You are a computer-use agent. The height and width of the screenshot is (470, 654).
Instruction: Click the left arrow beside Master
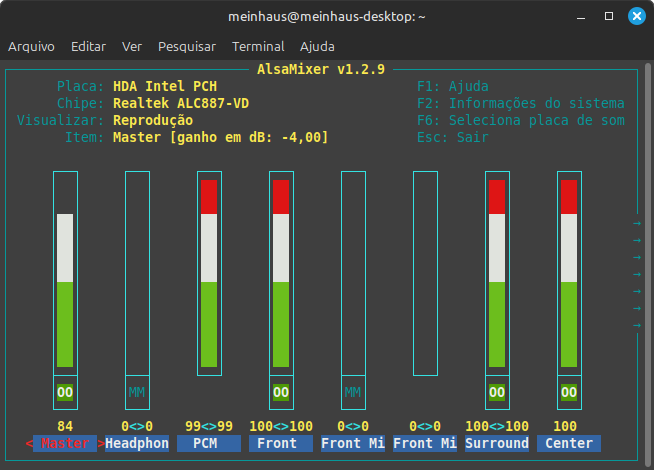click(x=29, y=443)
